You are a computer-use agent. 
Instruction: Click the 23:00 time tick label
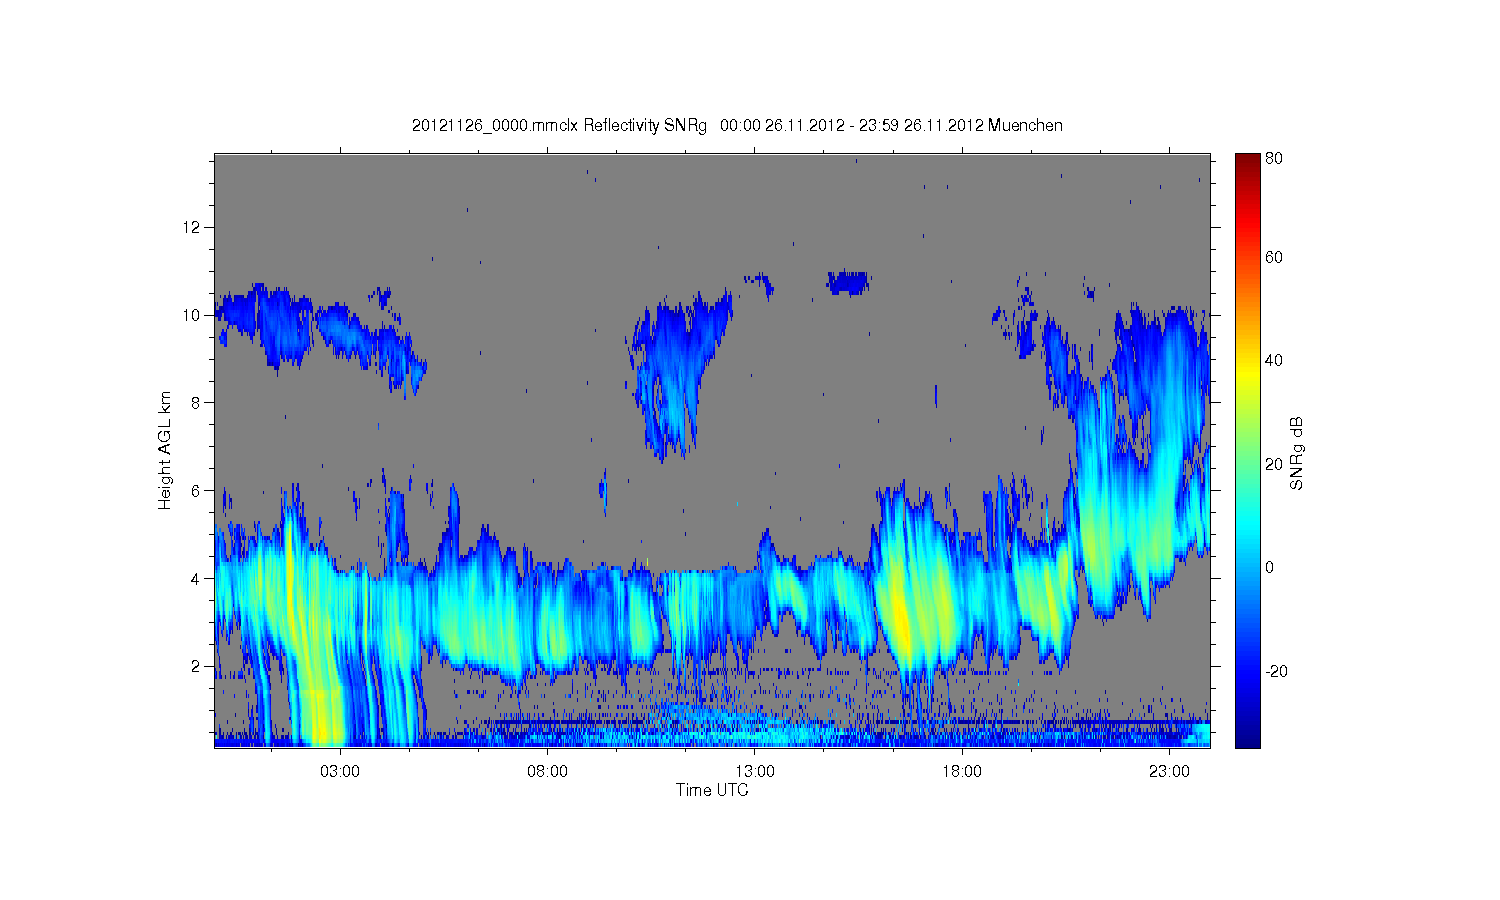1169,772
